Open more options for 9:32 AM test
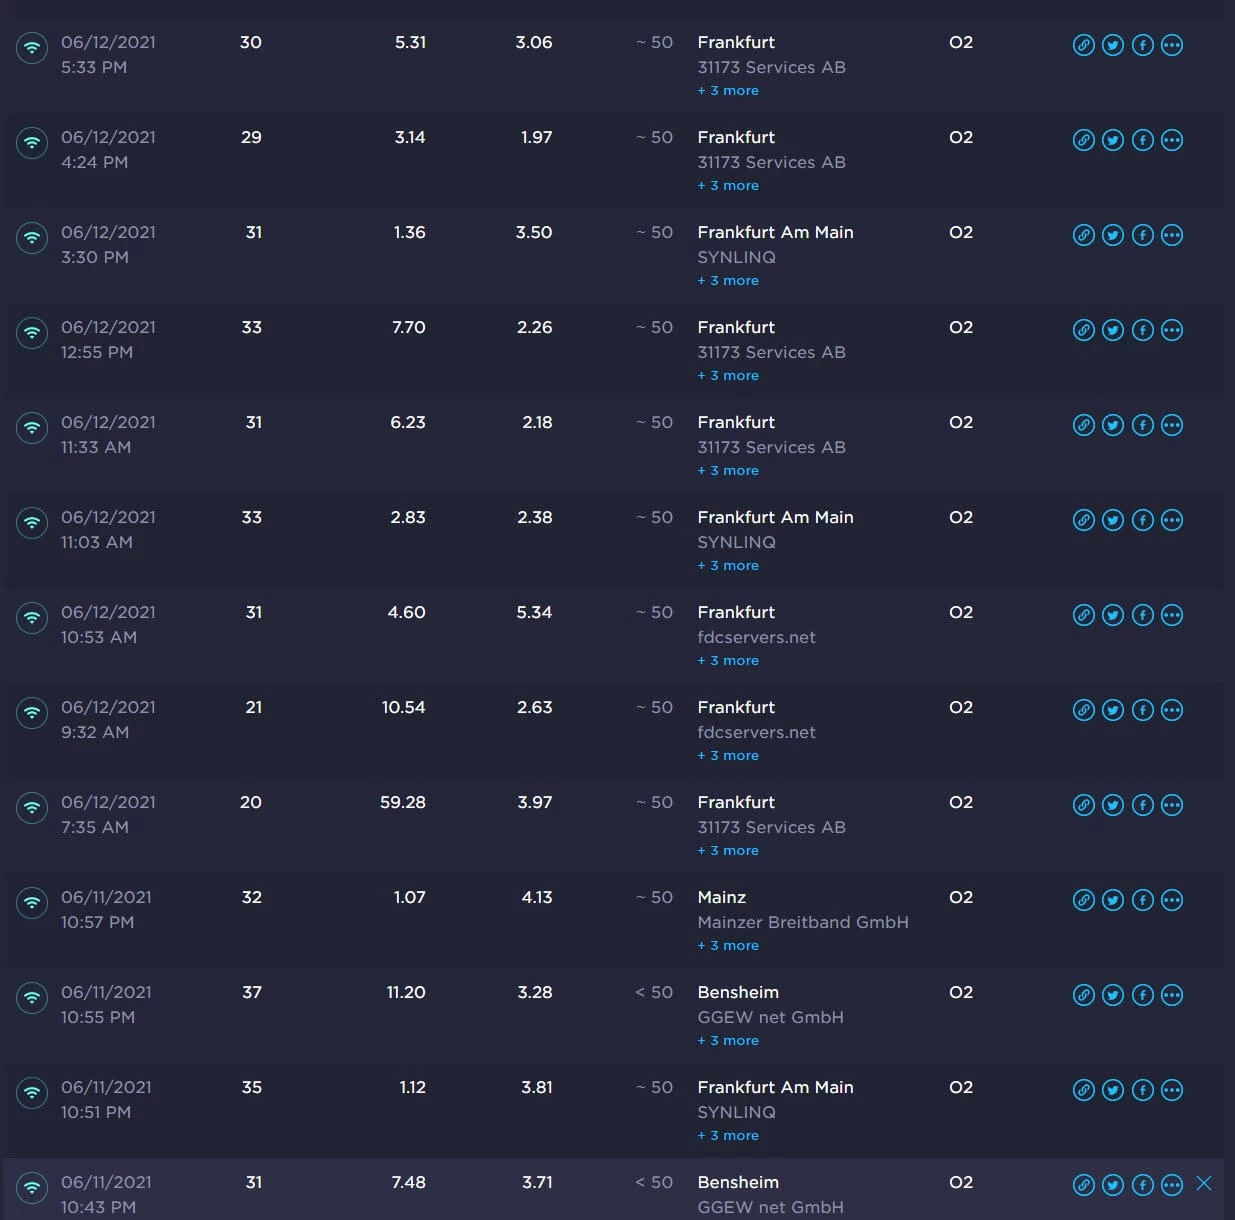 (x=1172, y=710)
